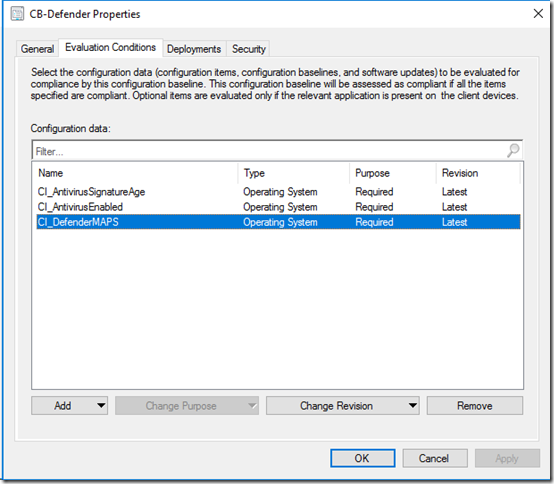Open the Security tab
Image resolution: width=554 pixels, height=484 pixels.
[248, 49]
